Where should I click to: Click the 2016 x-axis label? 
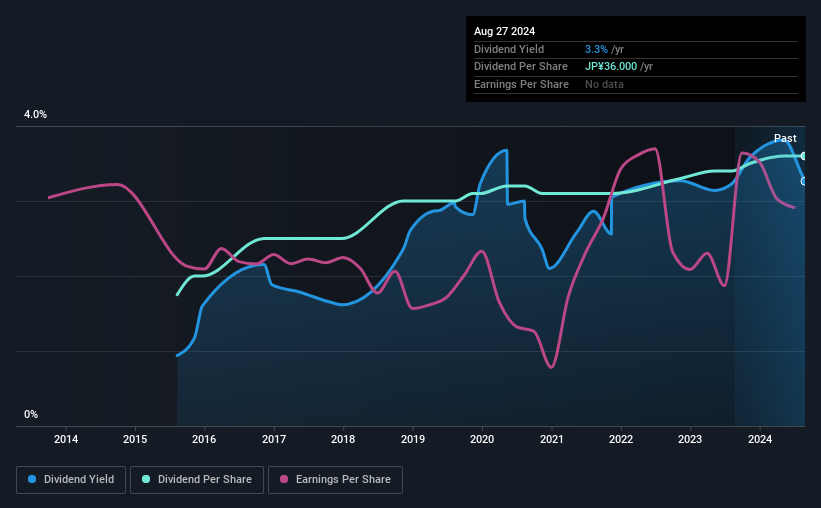point(204,439)
